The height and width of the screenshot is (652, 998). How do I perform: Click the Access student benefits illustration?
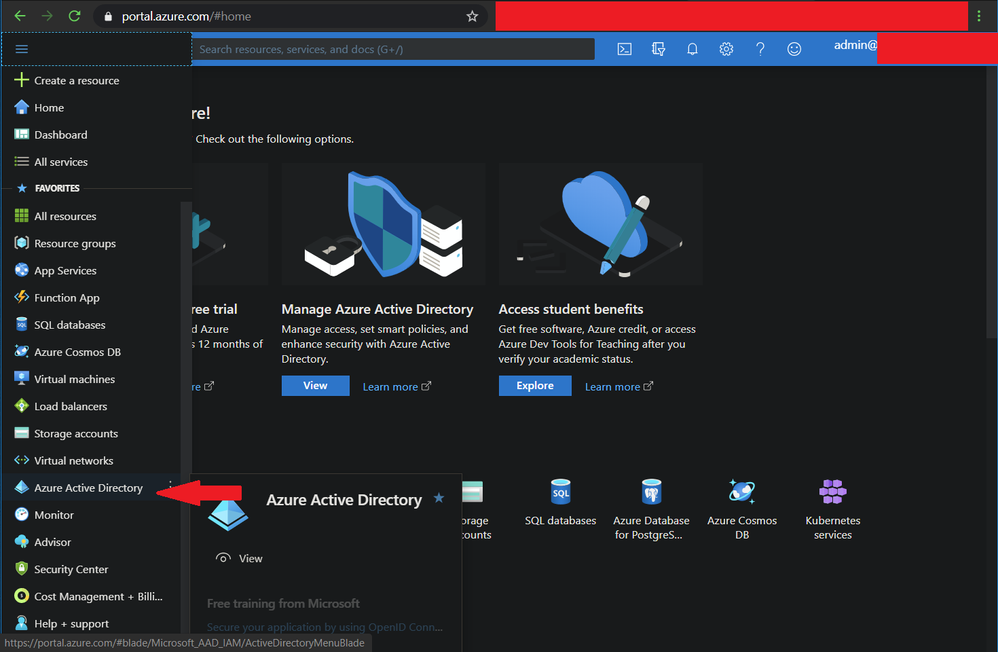tap(601, 224)
